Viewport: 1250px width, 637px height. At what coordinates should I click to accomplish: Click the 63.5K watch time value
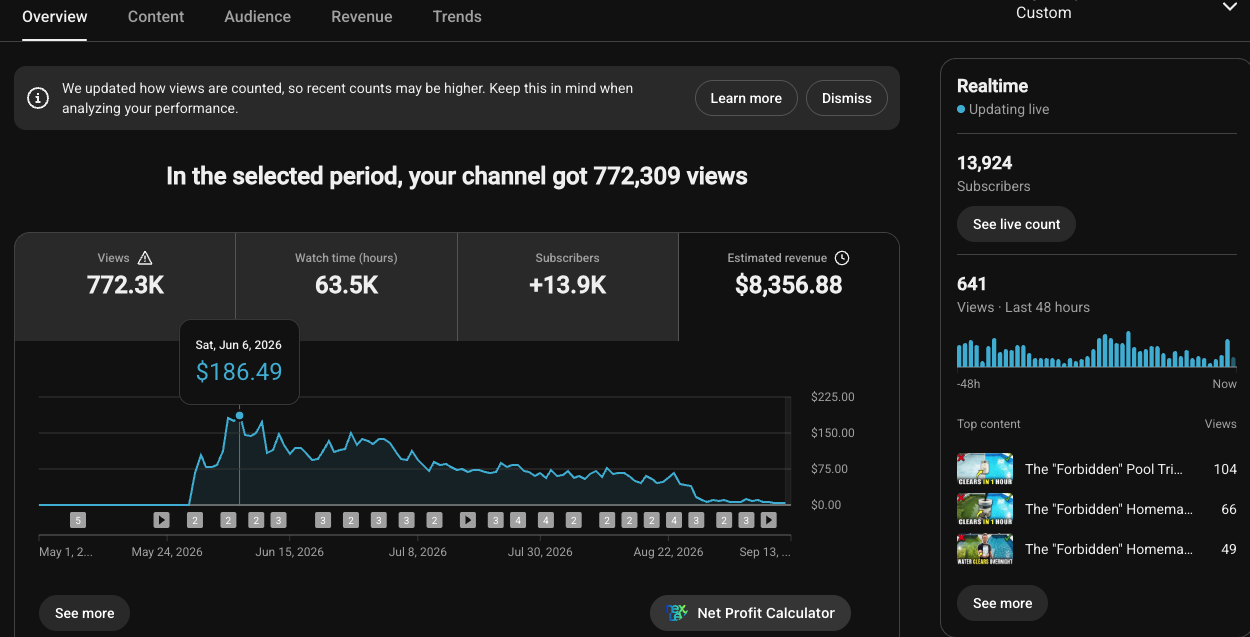pos(346,285)
